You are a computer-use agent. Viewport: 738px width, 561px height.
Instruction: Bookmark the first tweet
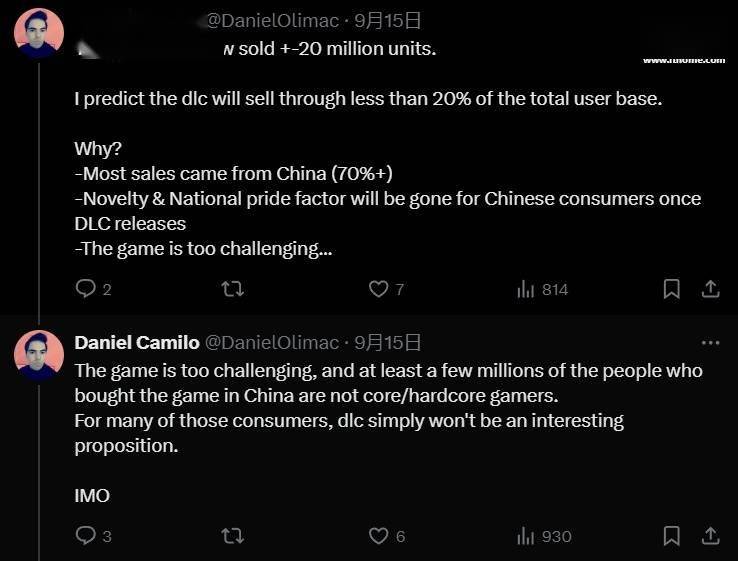pos(672,289)
